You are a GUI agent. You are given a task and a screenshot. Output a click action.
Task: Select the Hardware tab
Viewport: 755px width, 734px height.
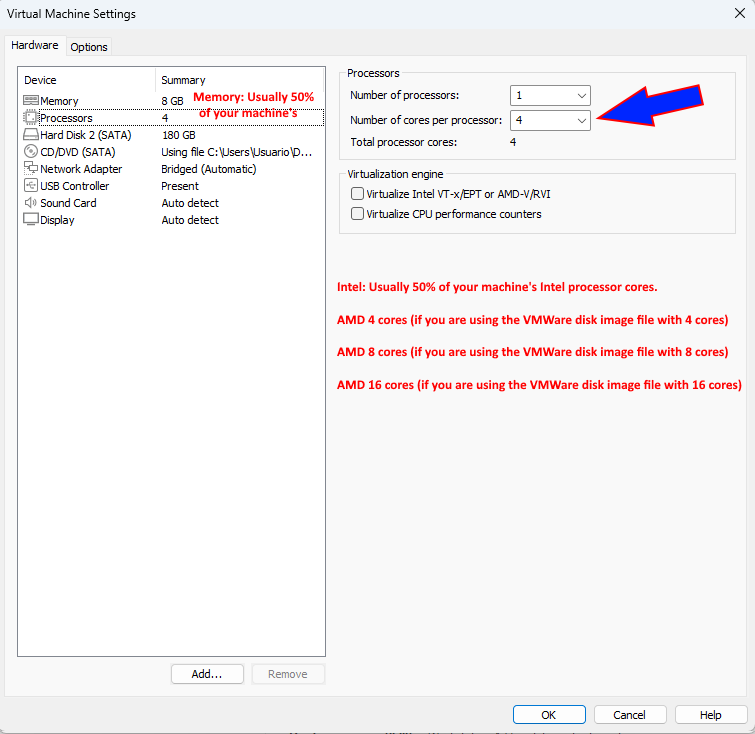pos(35,46)
